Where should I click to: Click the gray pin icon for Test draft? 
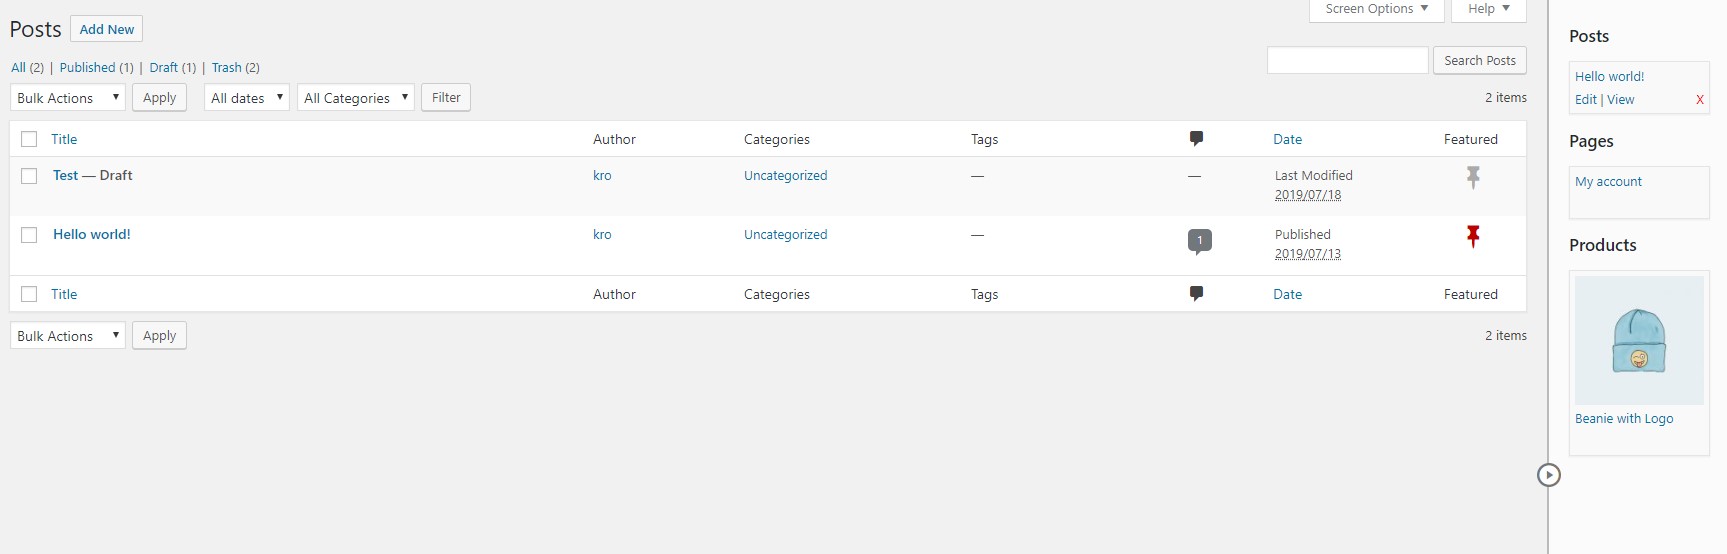pyautogui.click(x=1472, y=178)
